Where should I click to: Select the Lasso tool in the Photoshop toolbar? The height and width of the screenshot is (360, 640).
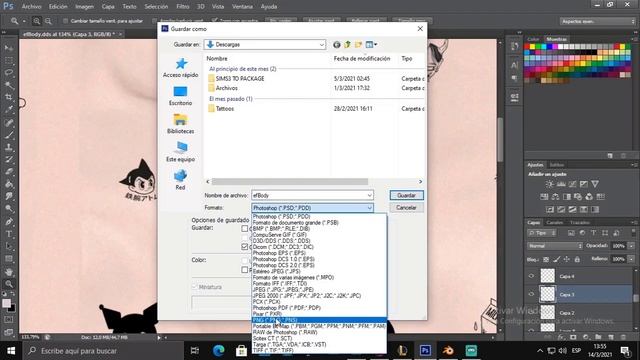click(x=9, y=73)
